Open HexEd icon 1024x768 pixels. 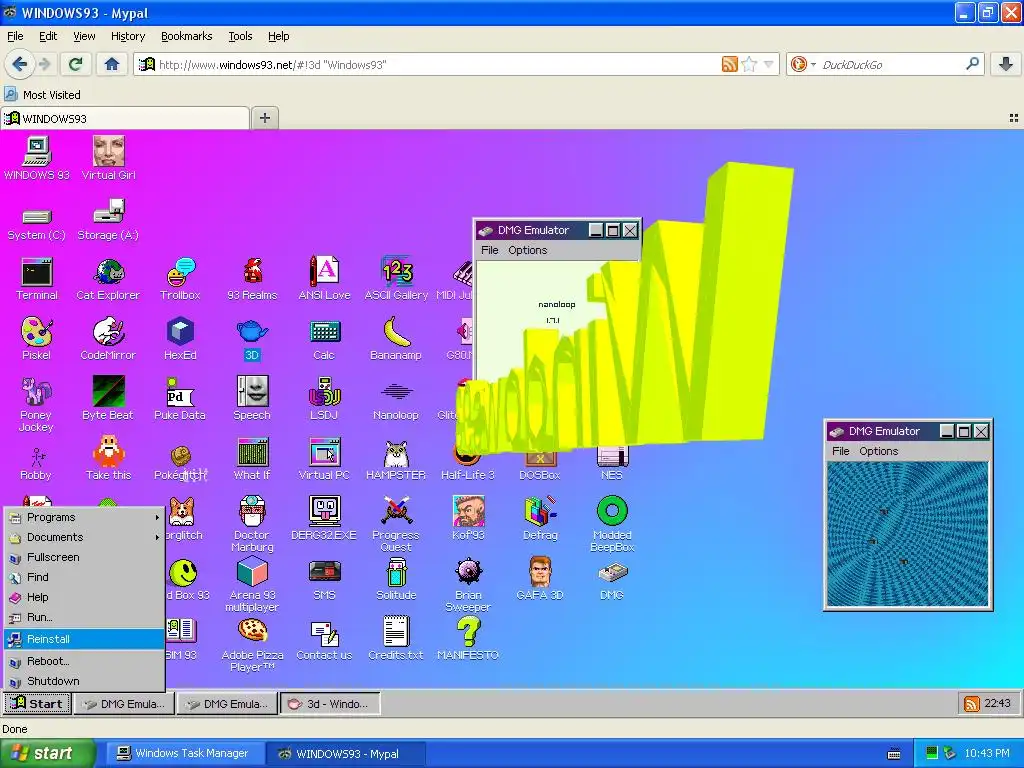point(180,339)
